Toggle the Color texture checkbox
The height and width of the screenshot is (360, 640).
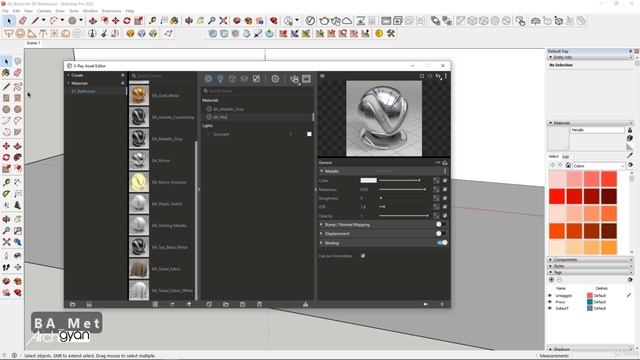click(x=445, y=180)
